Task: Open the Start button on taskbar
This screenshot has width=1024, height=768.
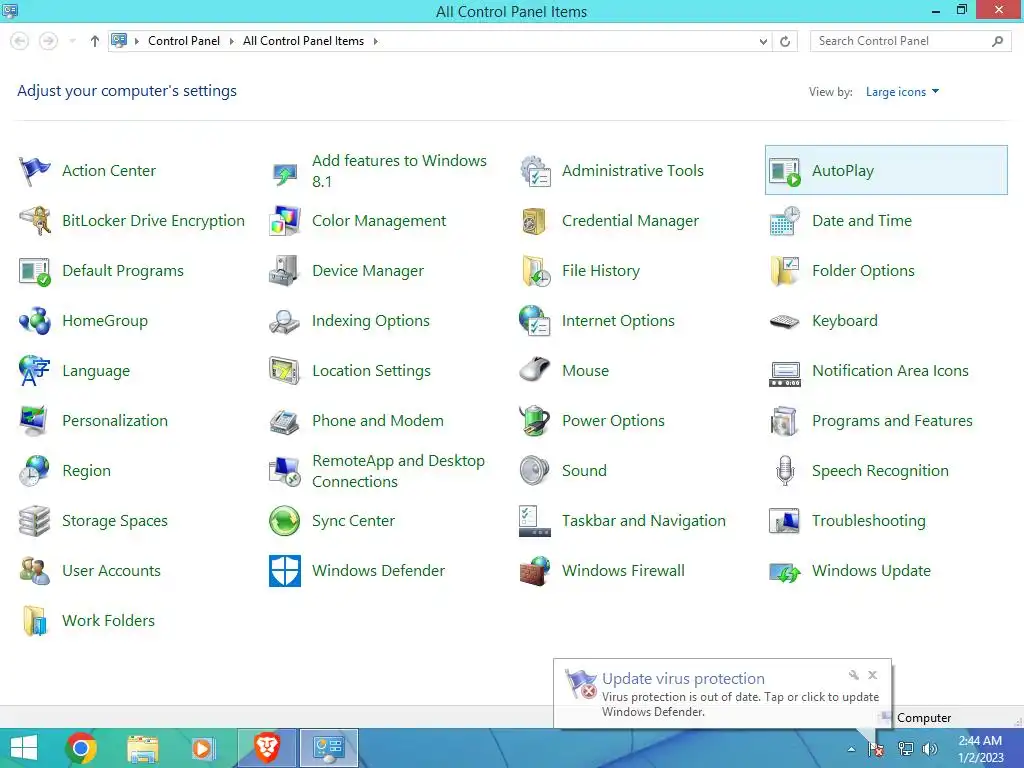Action: coord(24,748)
